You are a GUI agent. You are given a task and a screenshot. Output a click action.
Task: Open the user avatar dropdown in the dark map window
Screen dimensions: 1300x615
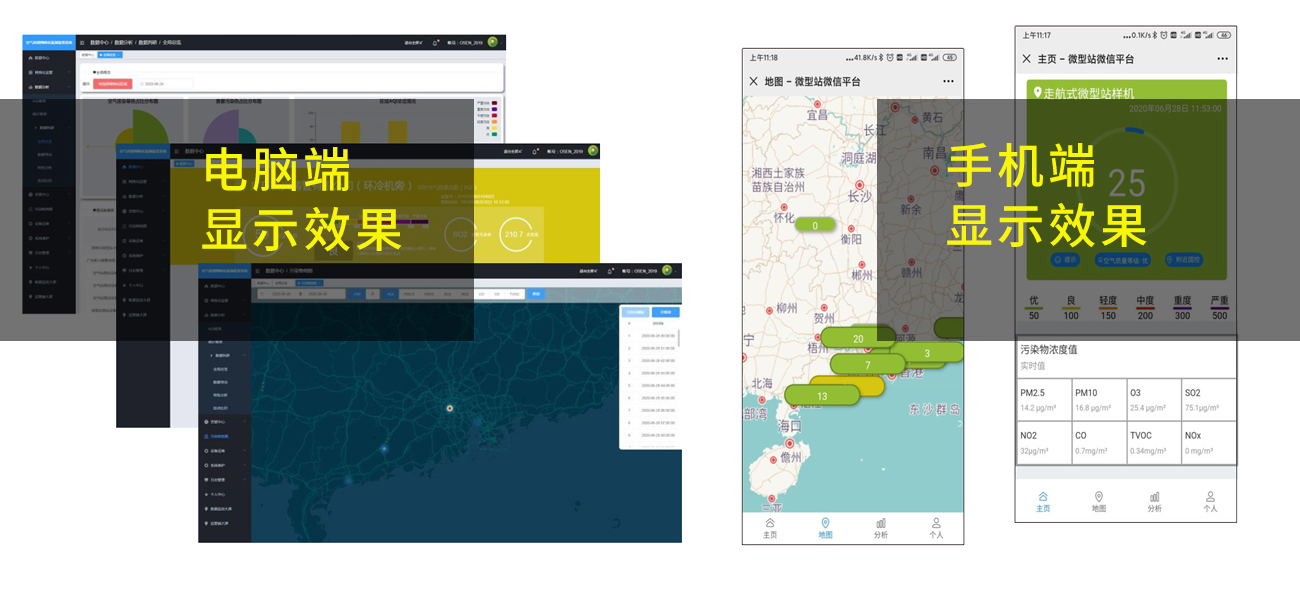point(670,269)
